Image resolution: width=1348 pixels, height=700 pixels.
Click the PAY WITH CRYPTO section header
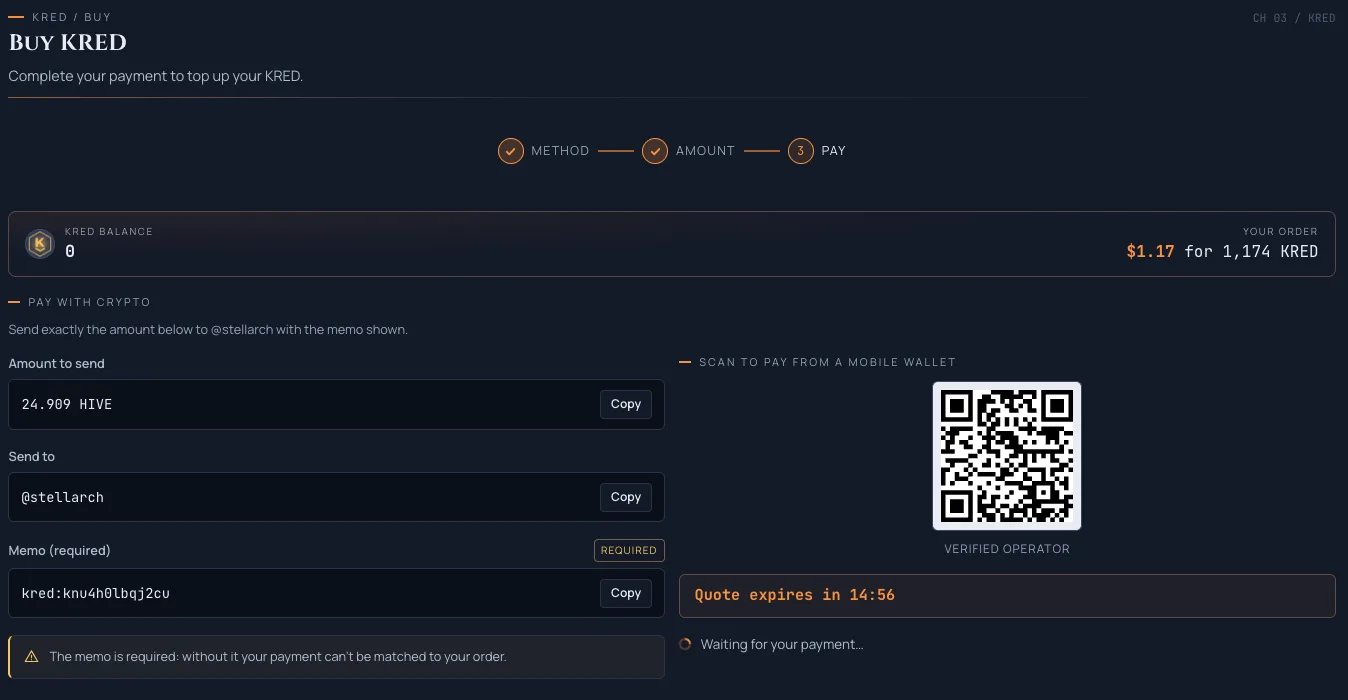(x=89, y=302)
